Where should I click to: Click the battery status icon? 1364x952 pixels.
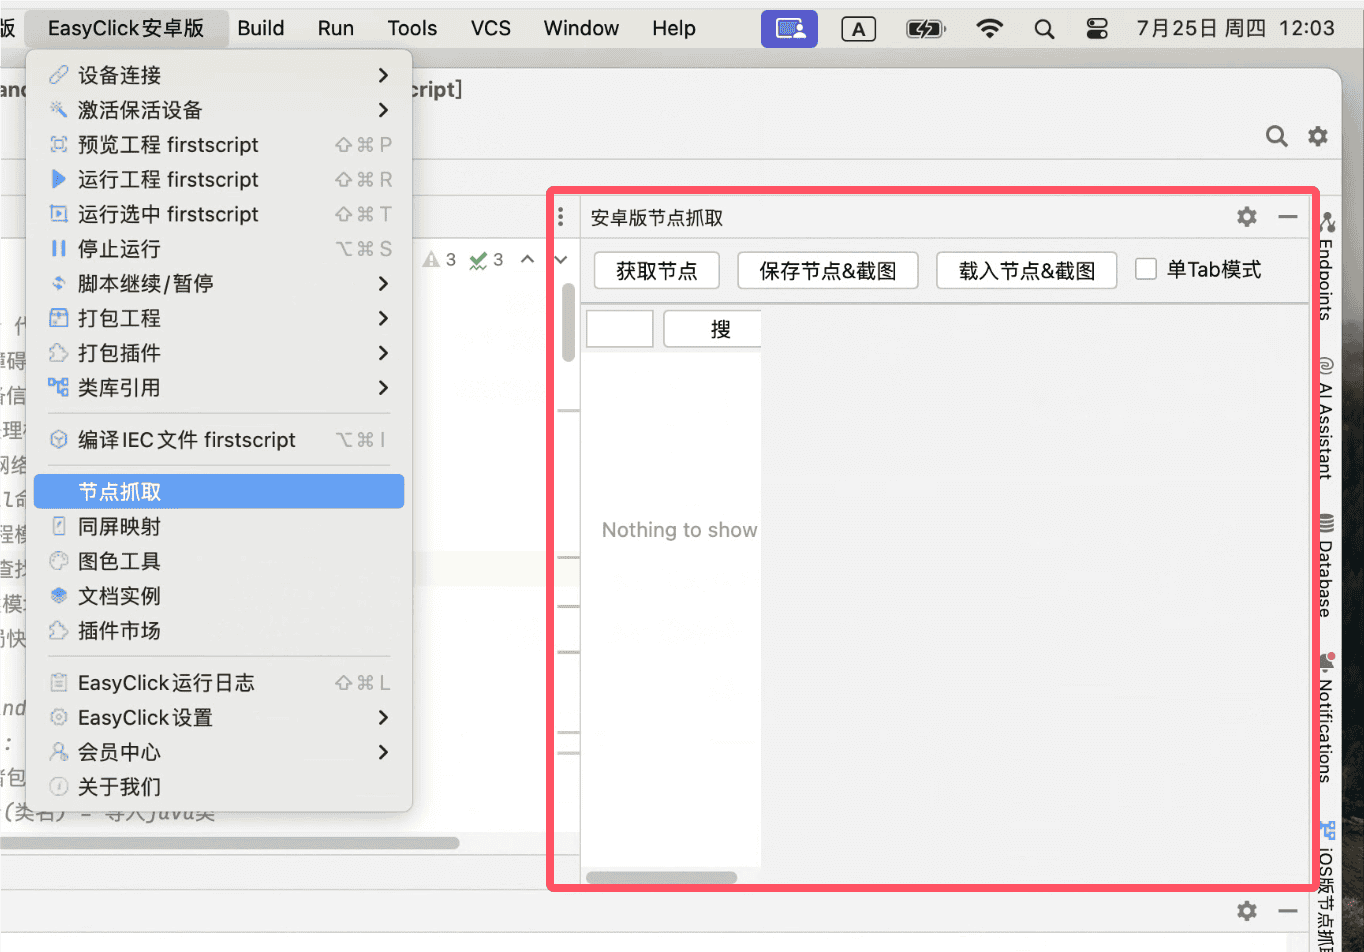pyautogui.click(x=926, y=29)
